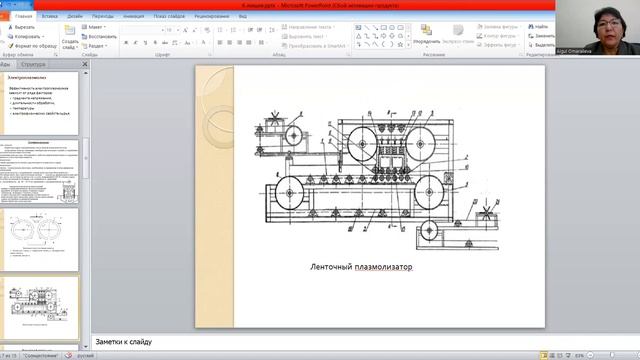Click the Упорядочить (Arrange) button
This screenshot has width=640, height=360.
click(x=427, y=35)
